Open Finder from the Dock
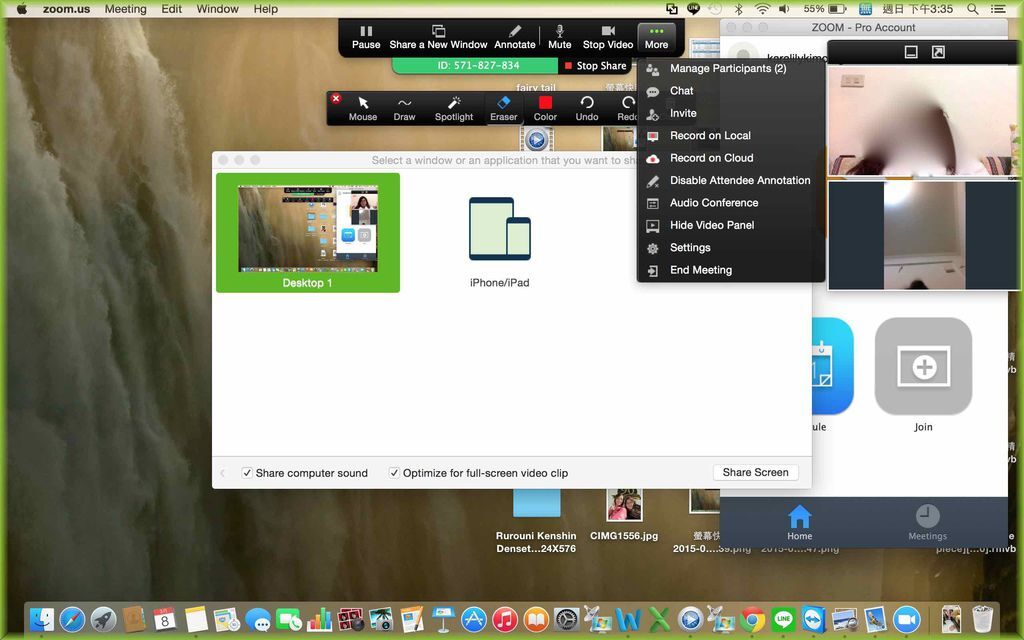This screenshot has height=640, width=1024. [x=42, y=619]
